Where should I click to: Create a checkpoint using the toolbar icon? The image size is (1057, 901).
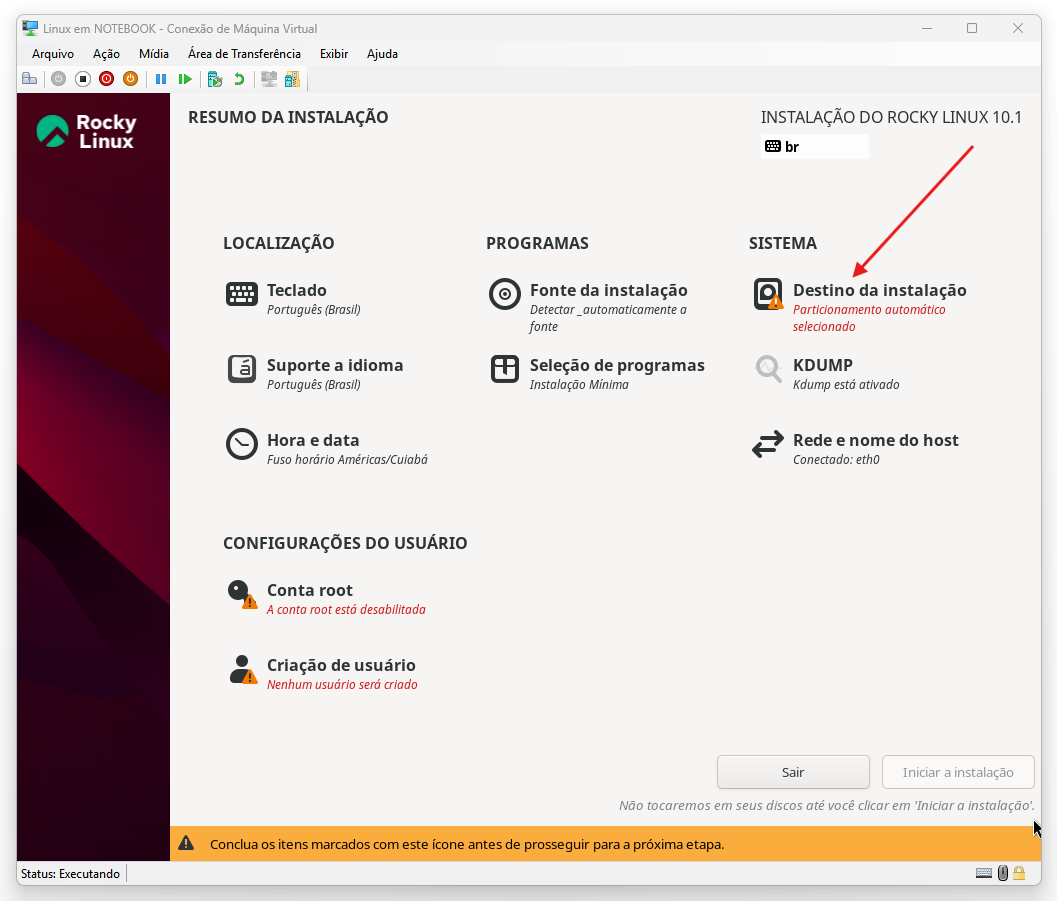click(214, 79)
